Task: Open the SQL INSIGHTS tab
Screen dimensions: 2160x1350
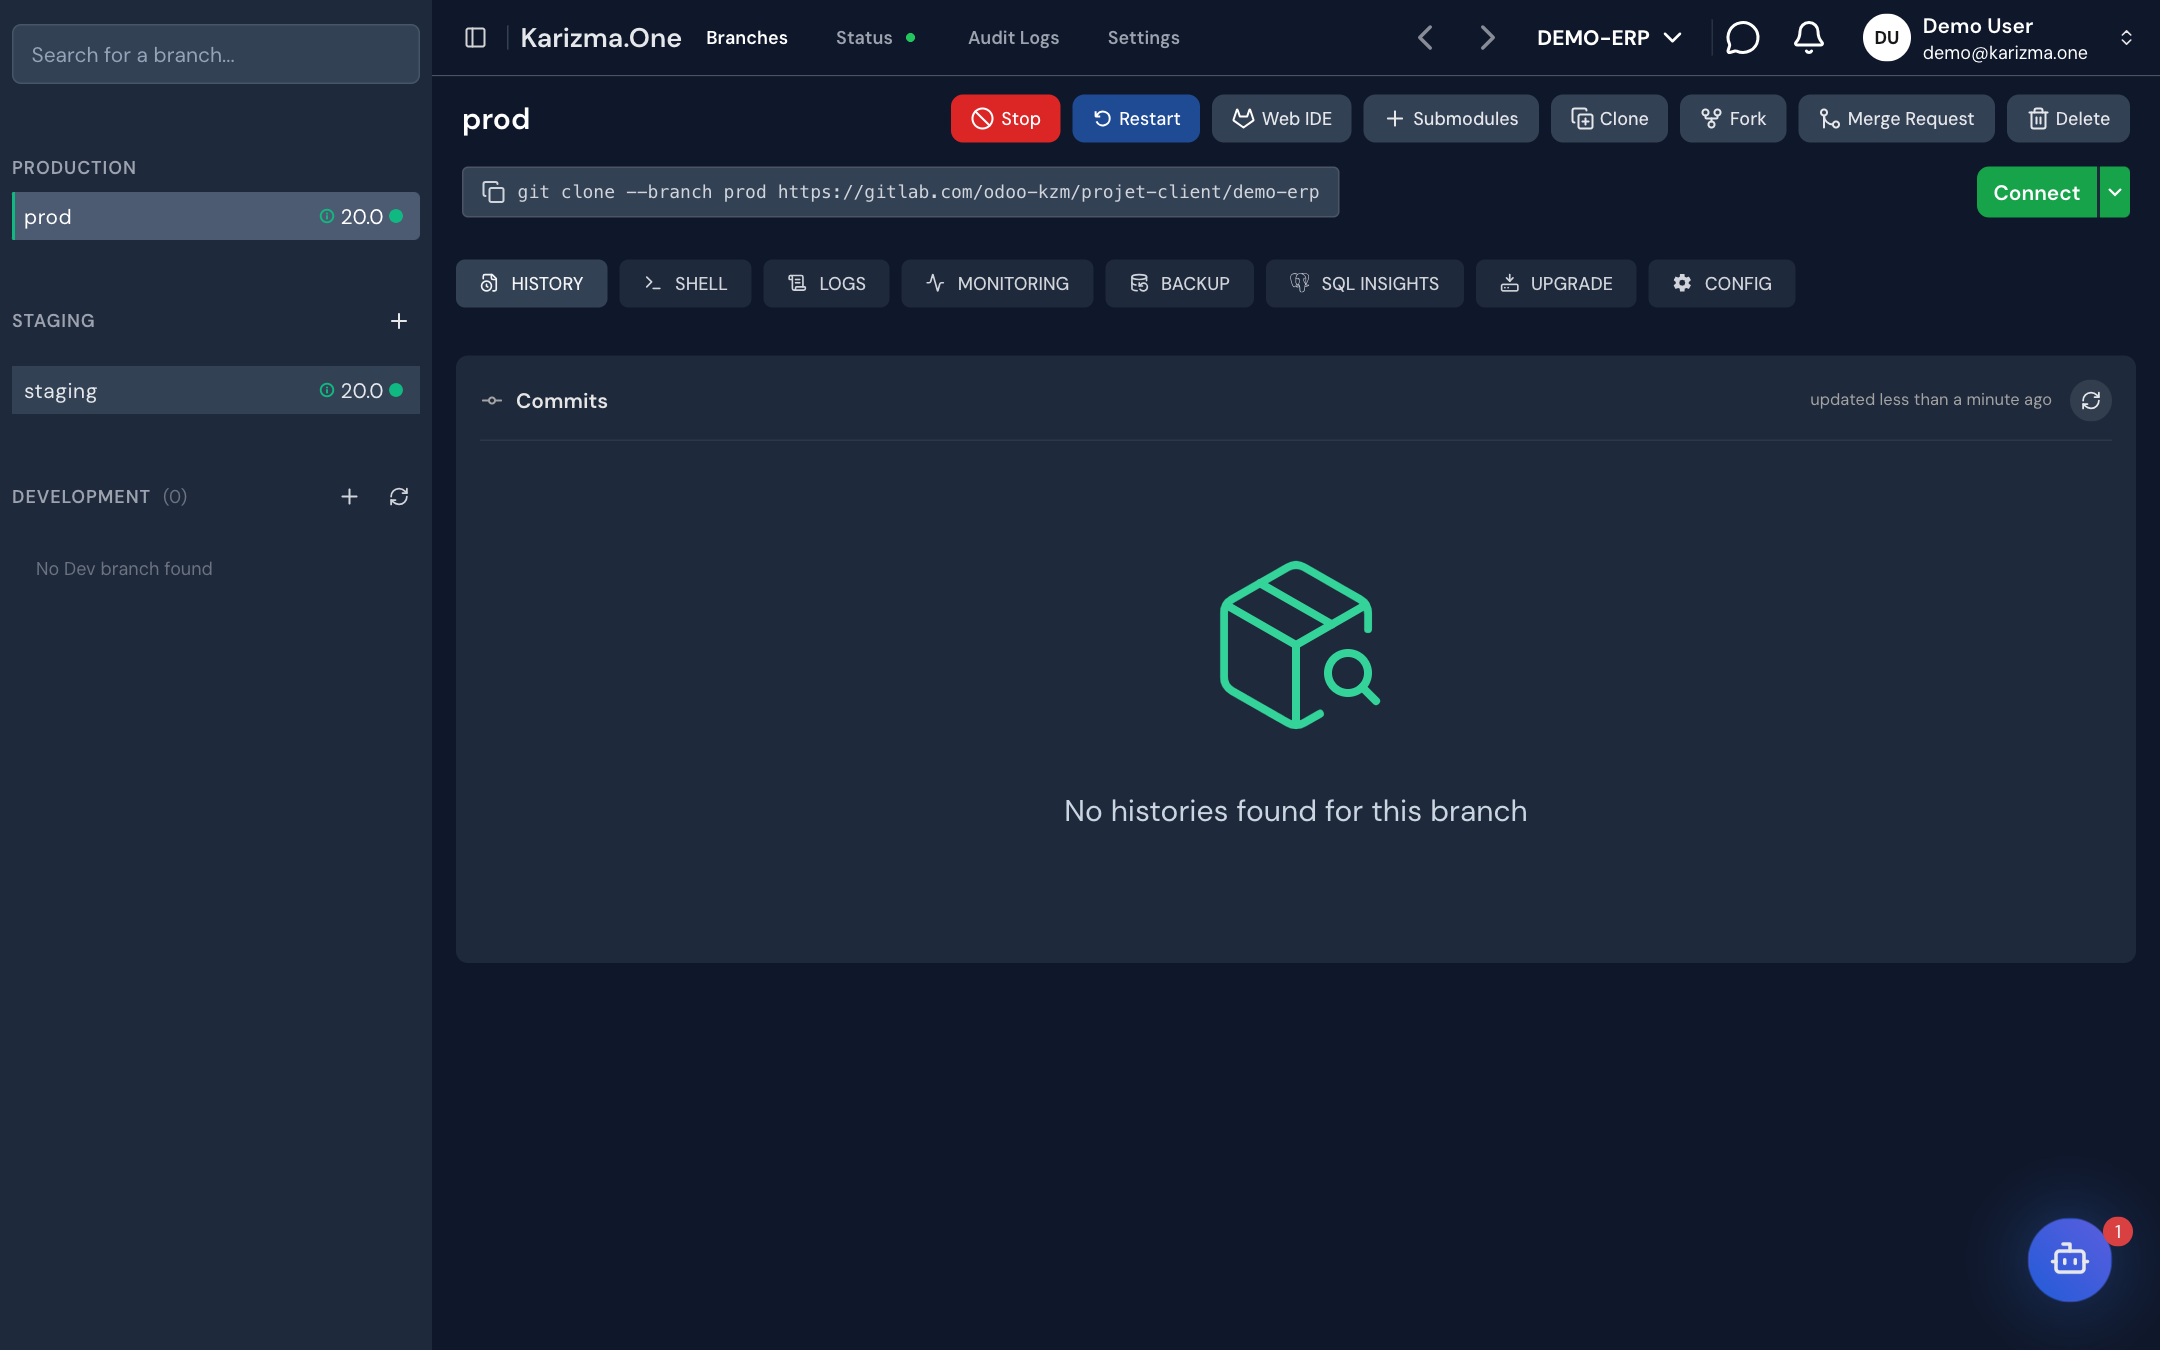Action: pyautogui.click(x=1365, y=284)
